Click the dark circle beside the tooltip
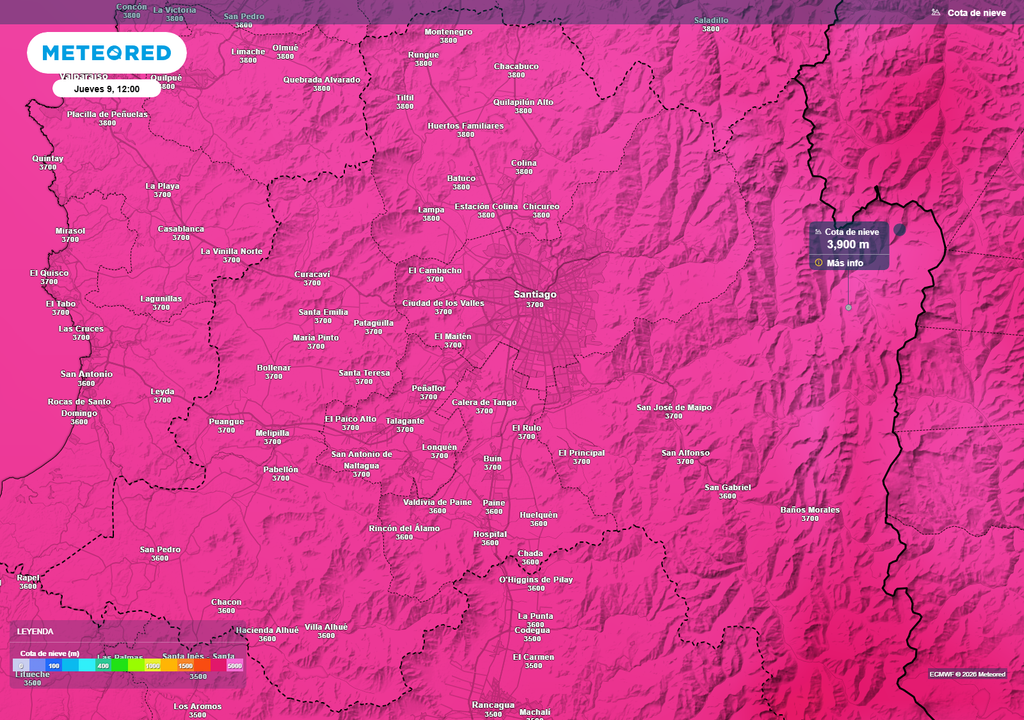This screenshot has width=1024, height=720. [899, 229]
